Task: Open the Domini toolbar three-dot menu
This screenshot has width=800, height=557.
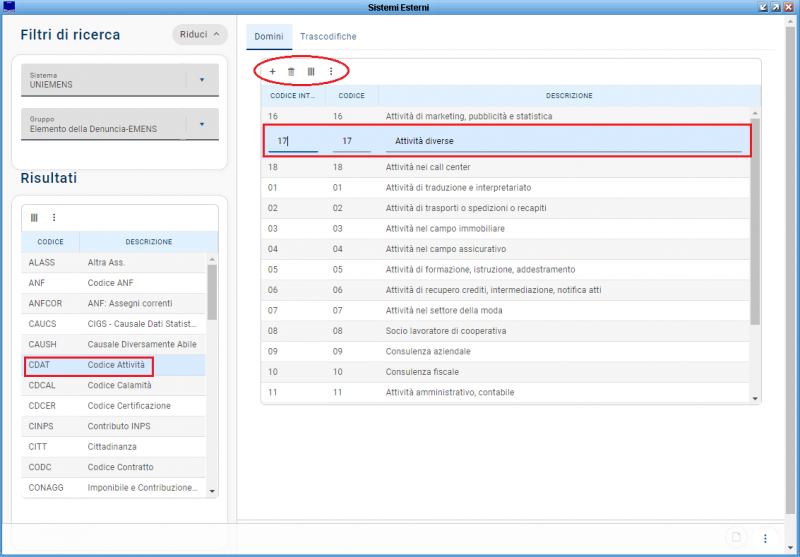Action: [331, 72]
